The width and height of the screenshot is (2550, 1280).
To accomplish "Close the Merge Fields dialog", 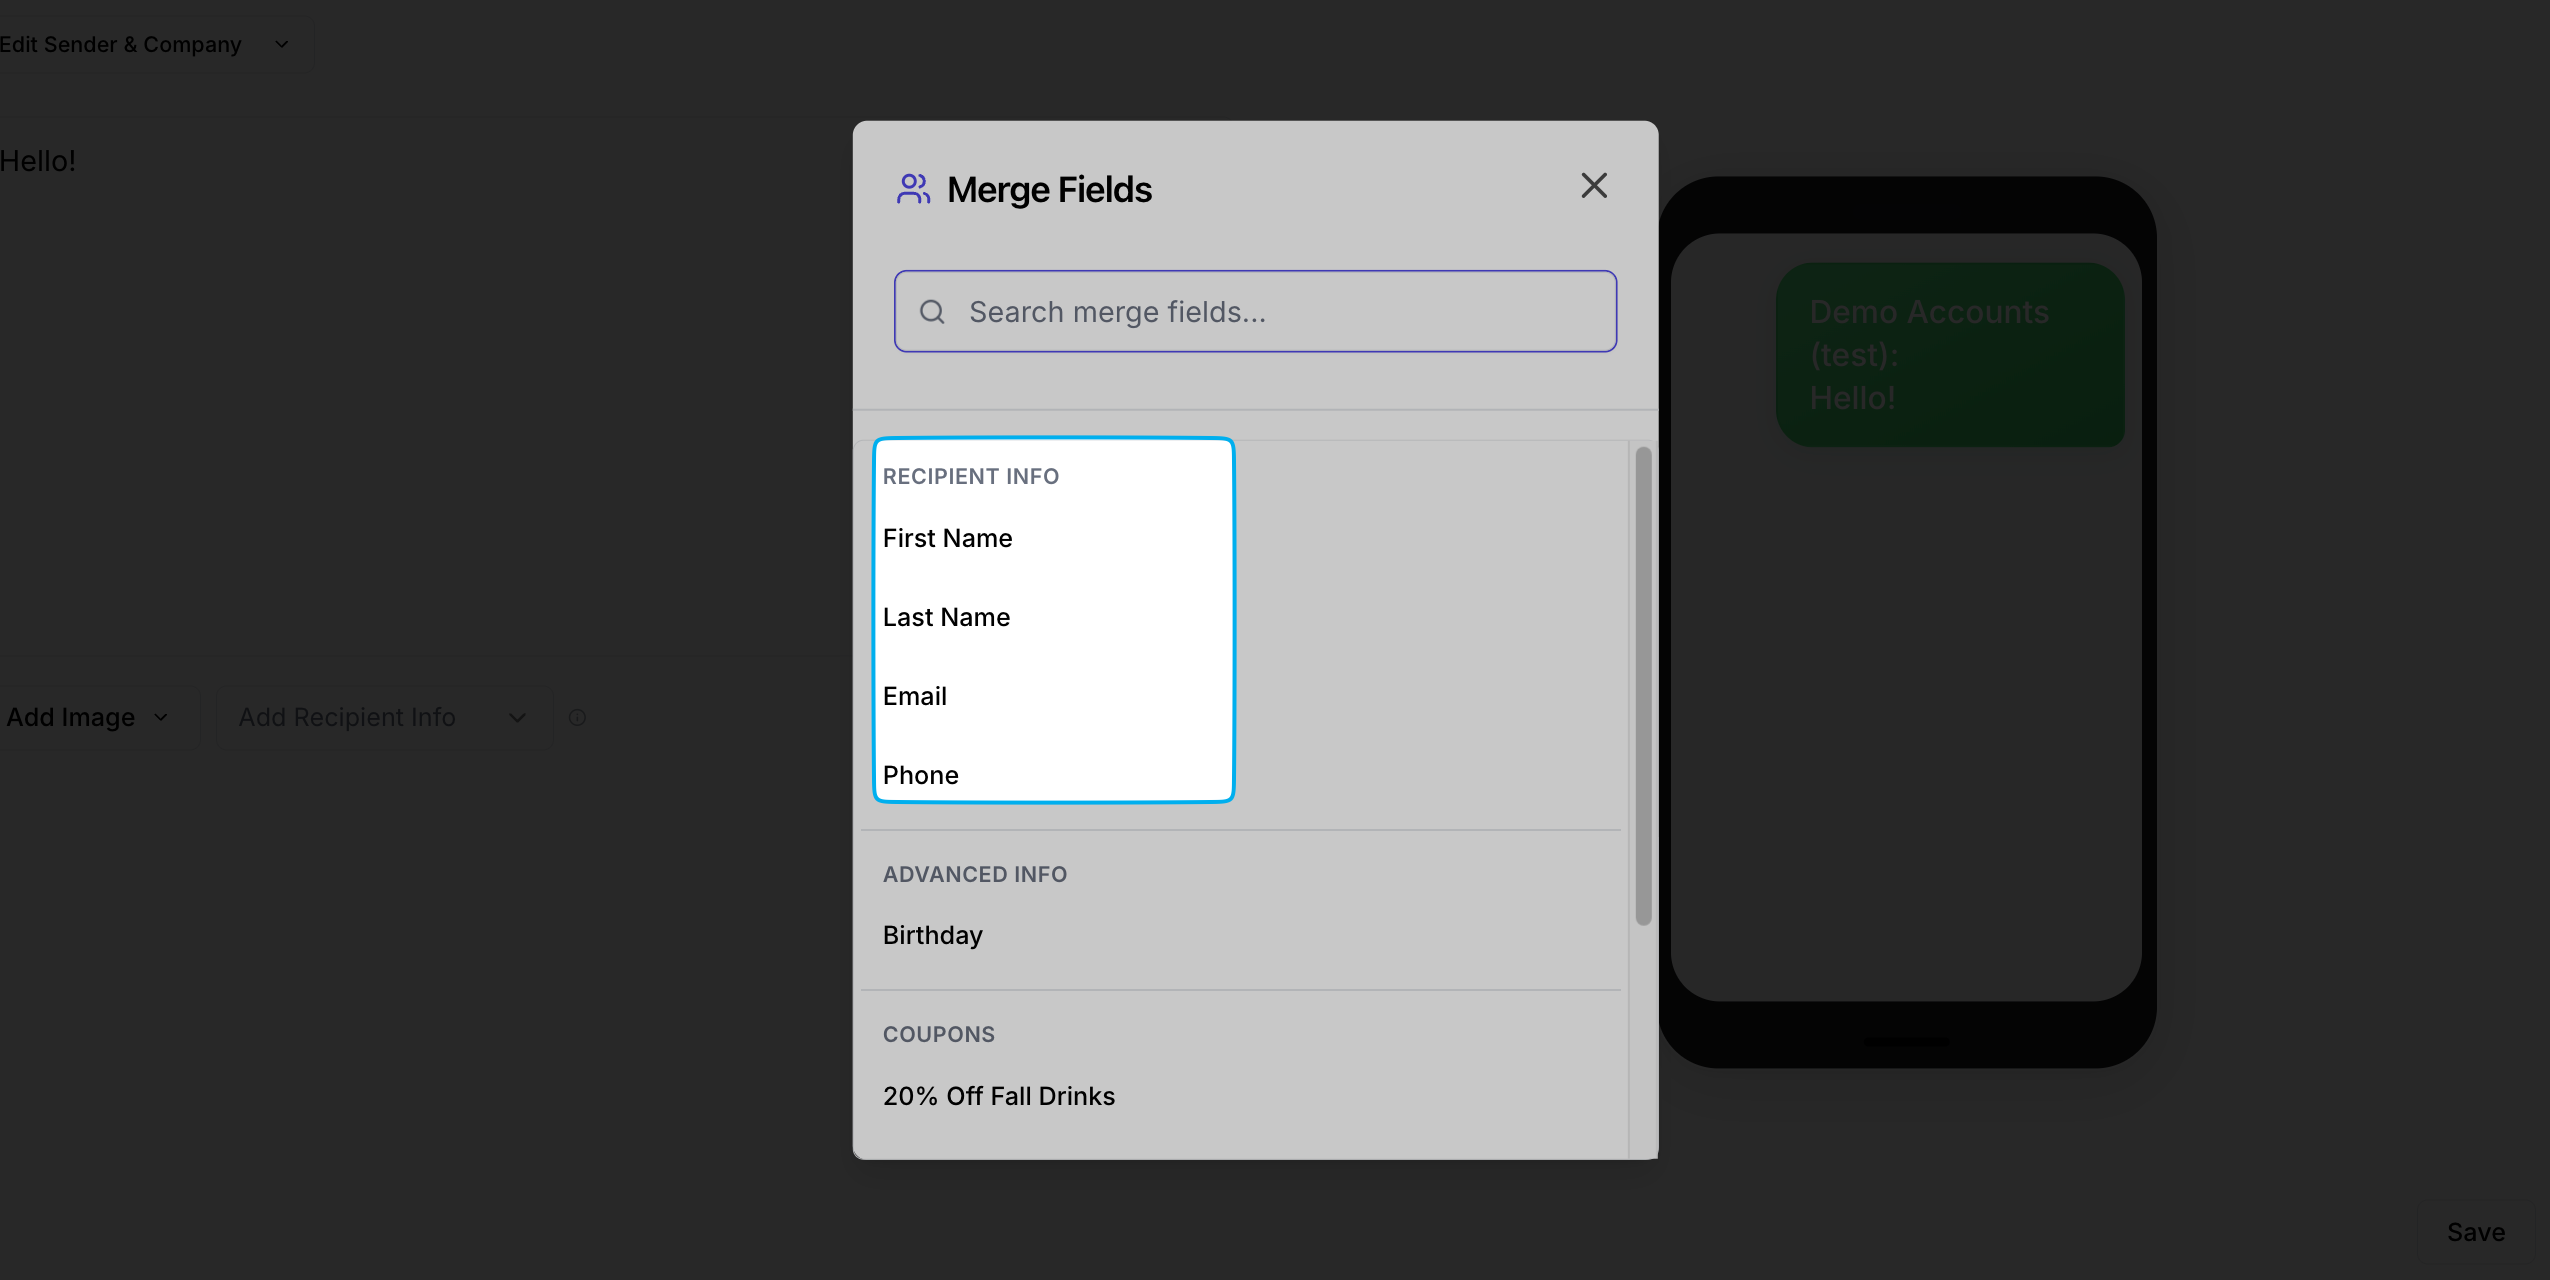I will pos(1593,186).
